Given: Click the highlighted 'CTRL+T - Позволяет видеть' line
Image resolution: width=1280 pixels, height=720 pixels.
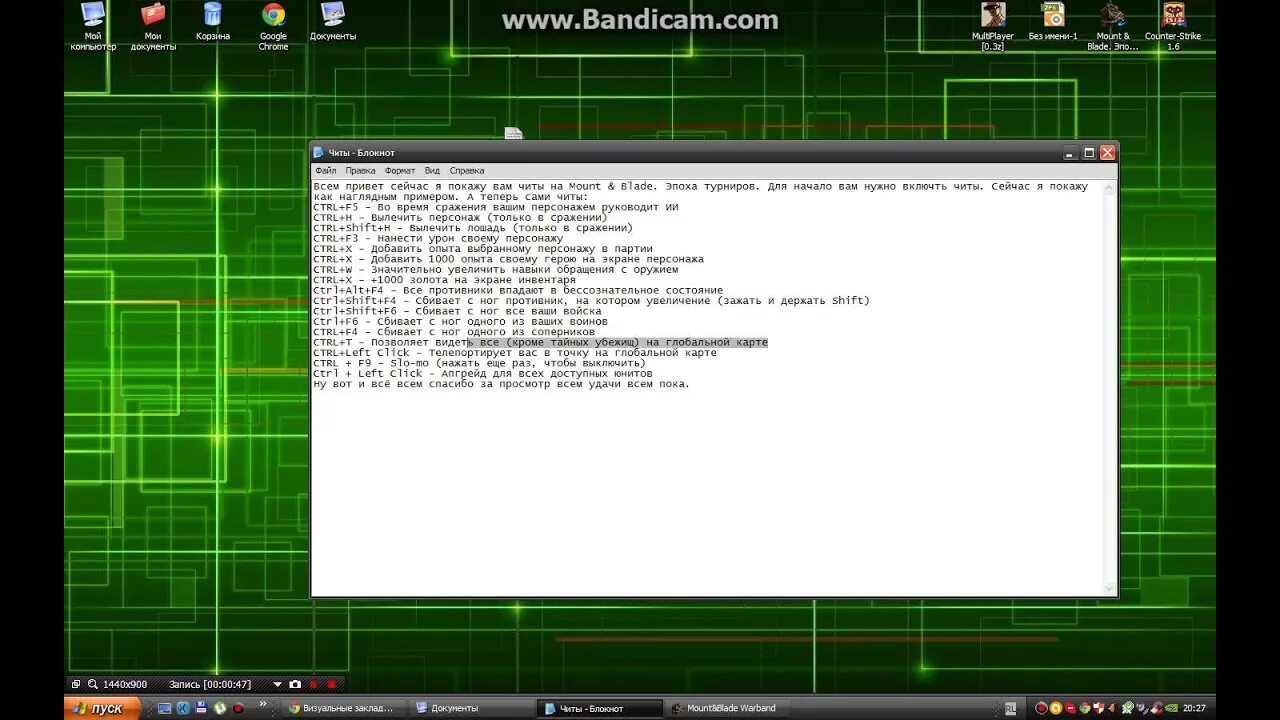Looking at the screenshot, I should [540, 342].
